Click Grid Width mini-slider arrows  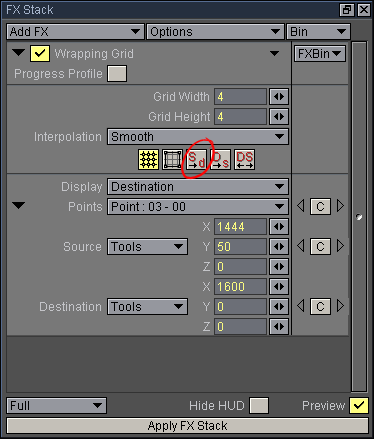coord(279,97)
